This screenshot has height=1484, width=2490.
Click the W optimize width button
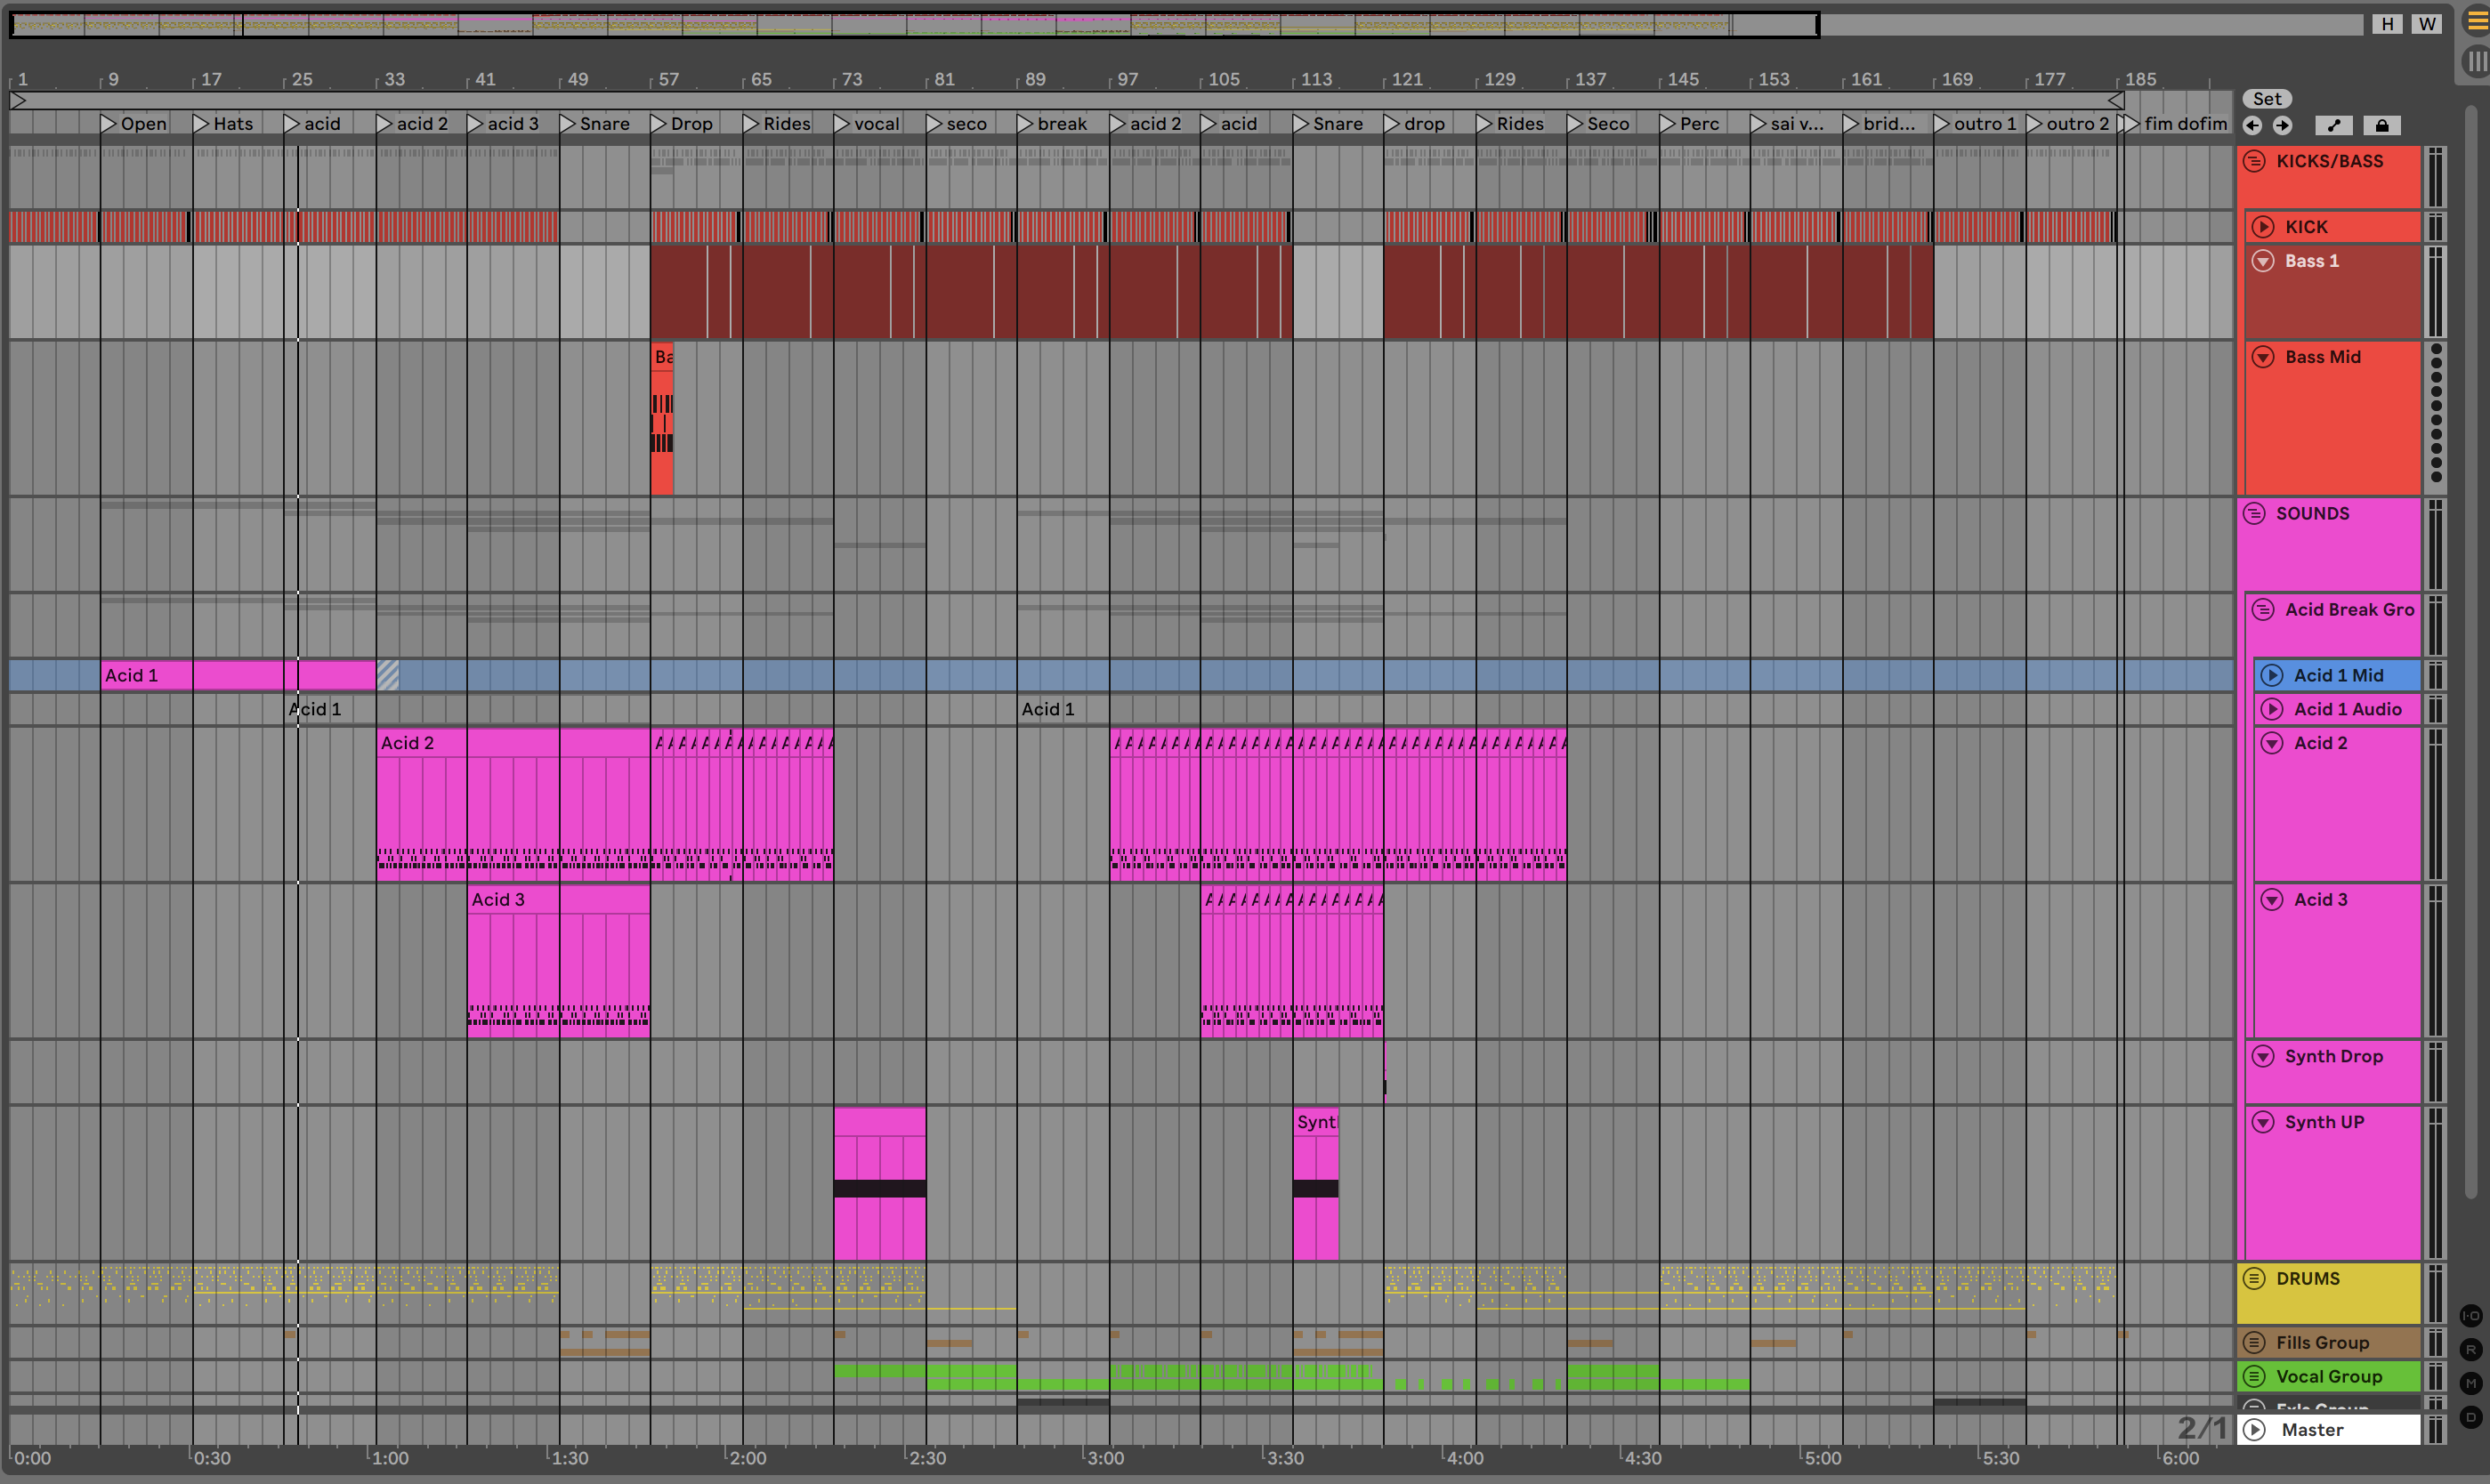(2427, 24)
